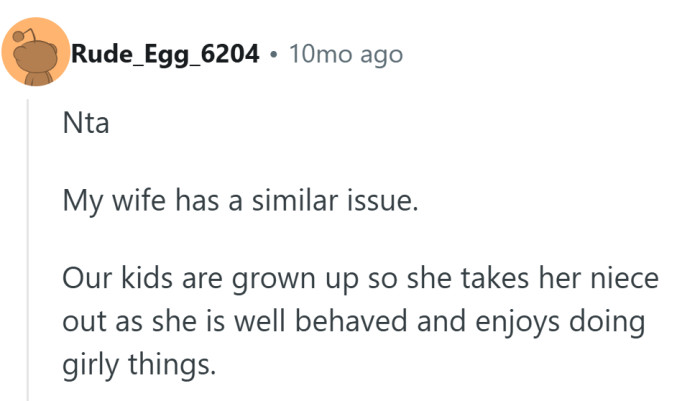Image resolution: width=700 pixels, height=401 pixels.
Task: Open the Rude_Egg_6204 user profile link
Action: [x=167, y=55]
